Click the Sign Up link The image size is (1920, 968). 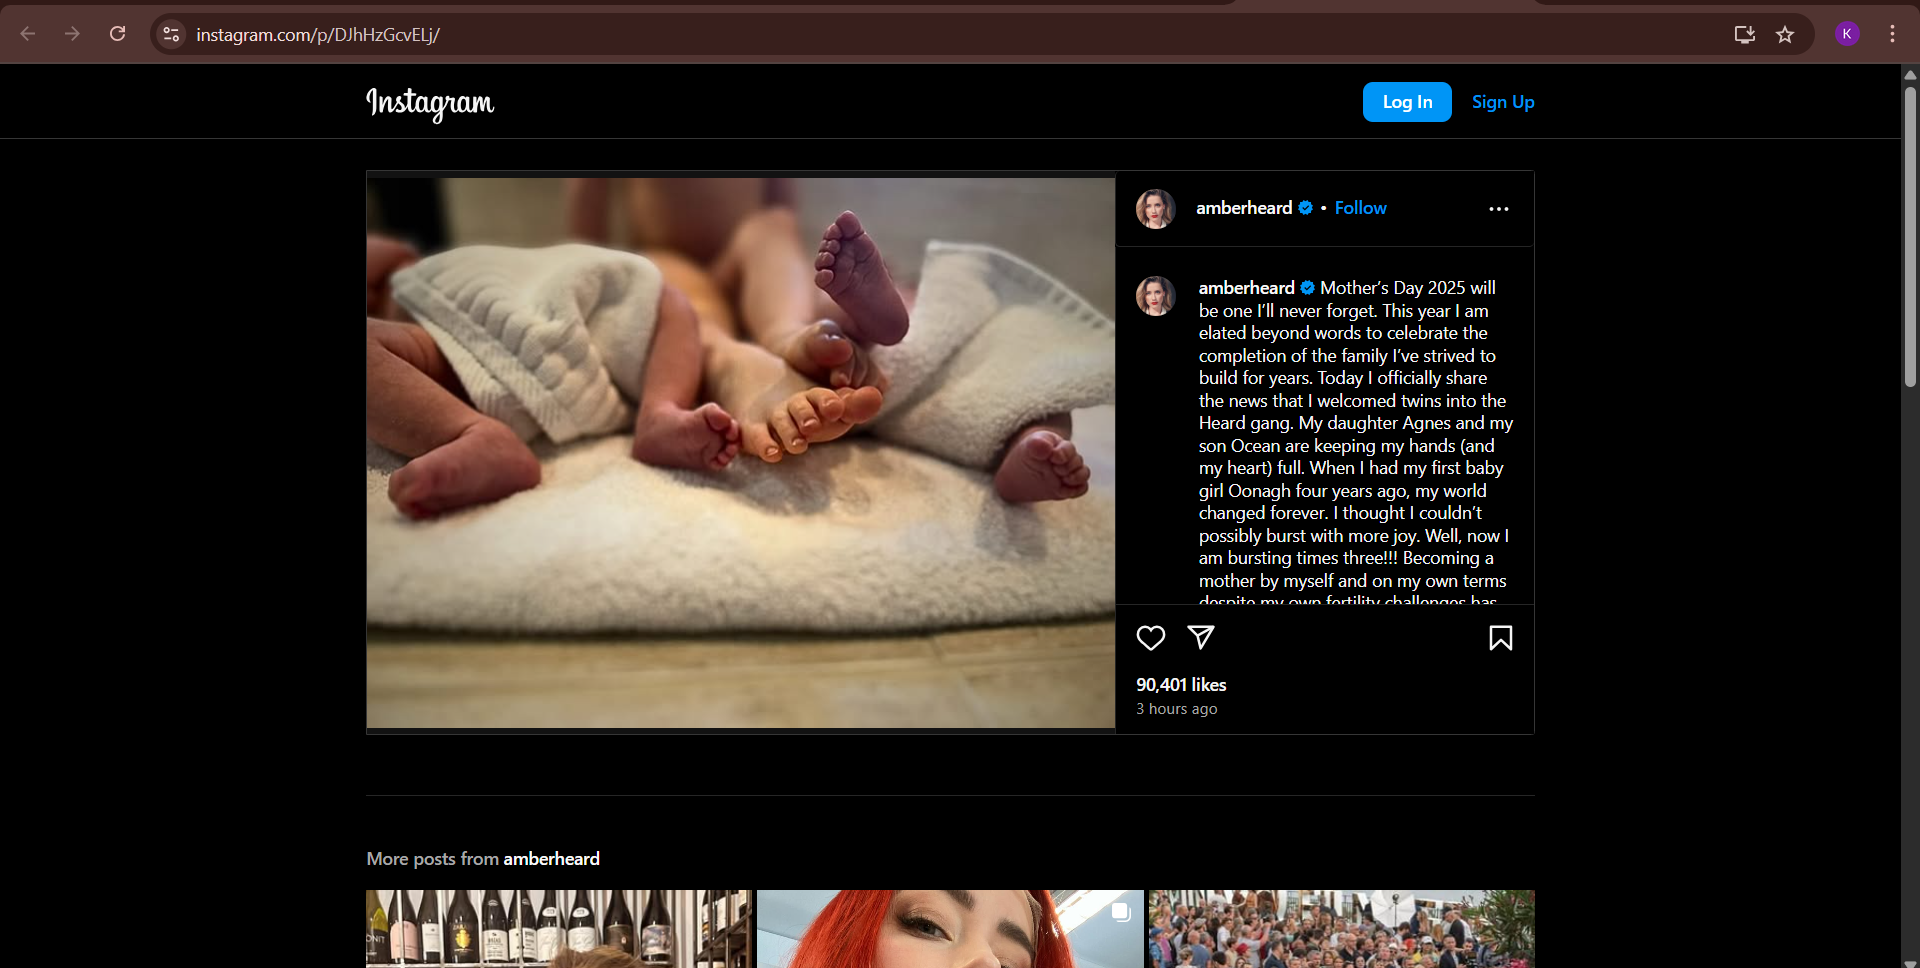coord(1502,102)
